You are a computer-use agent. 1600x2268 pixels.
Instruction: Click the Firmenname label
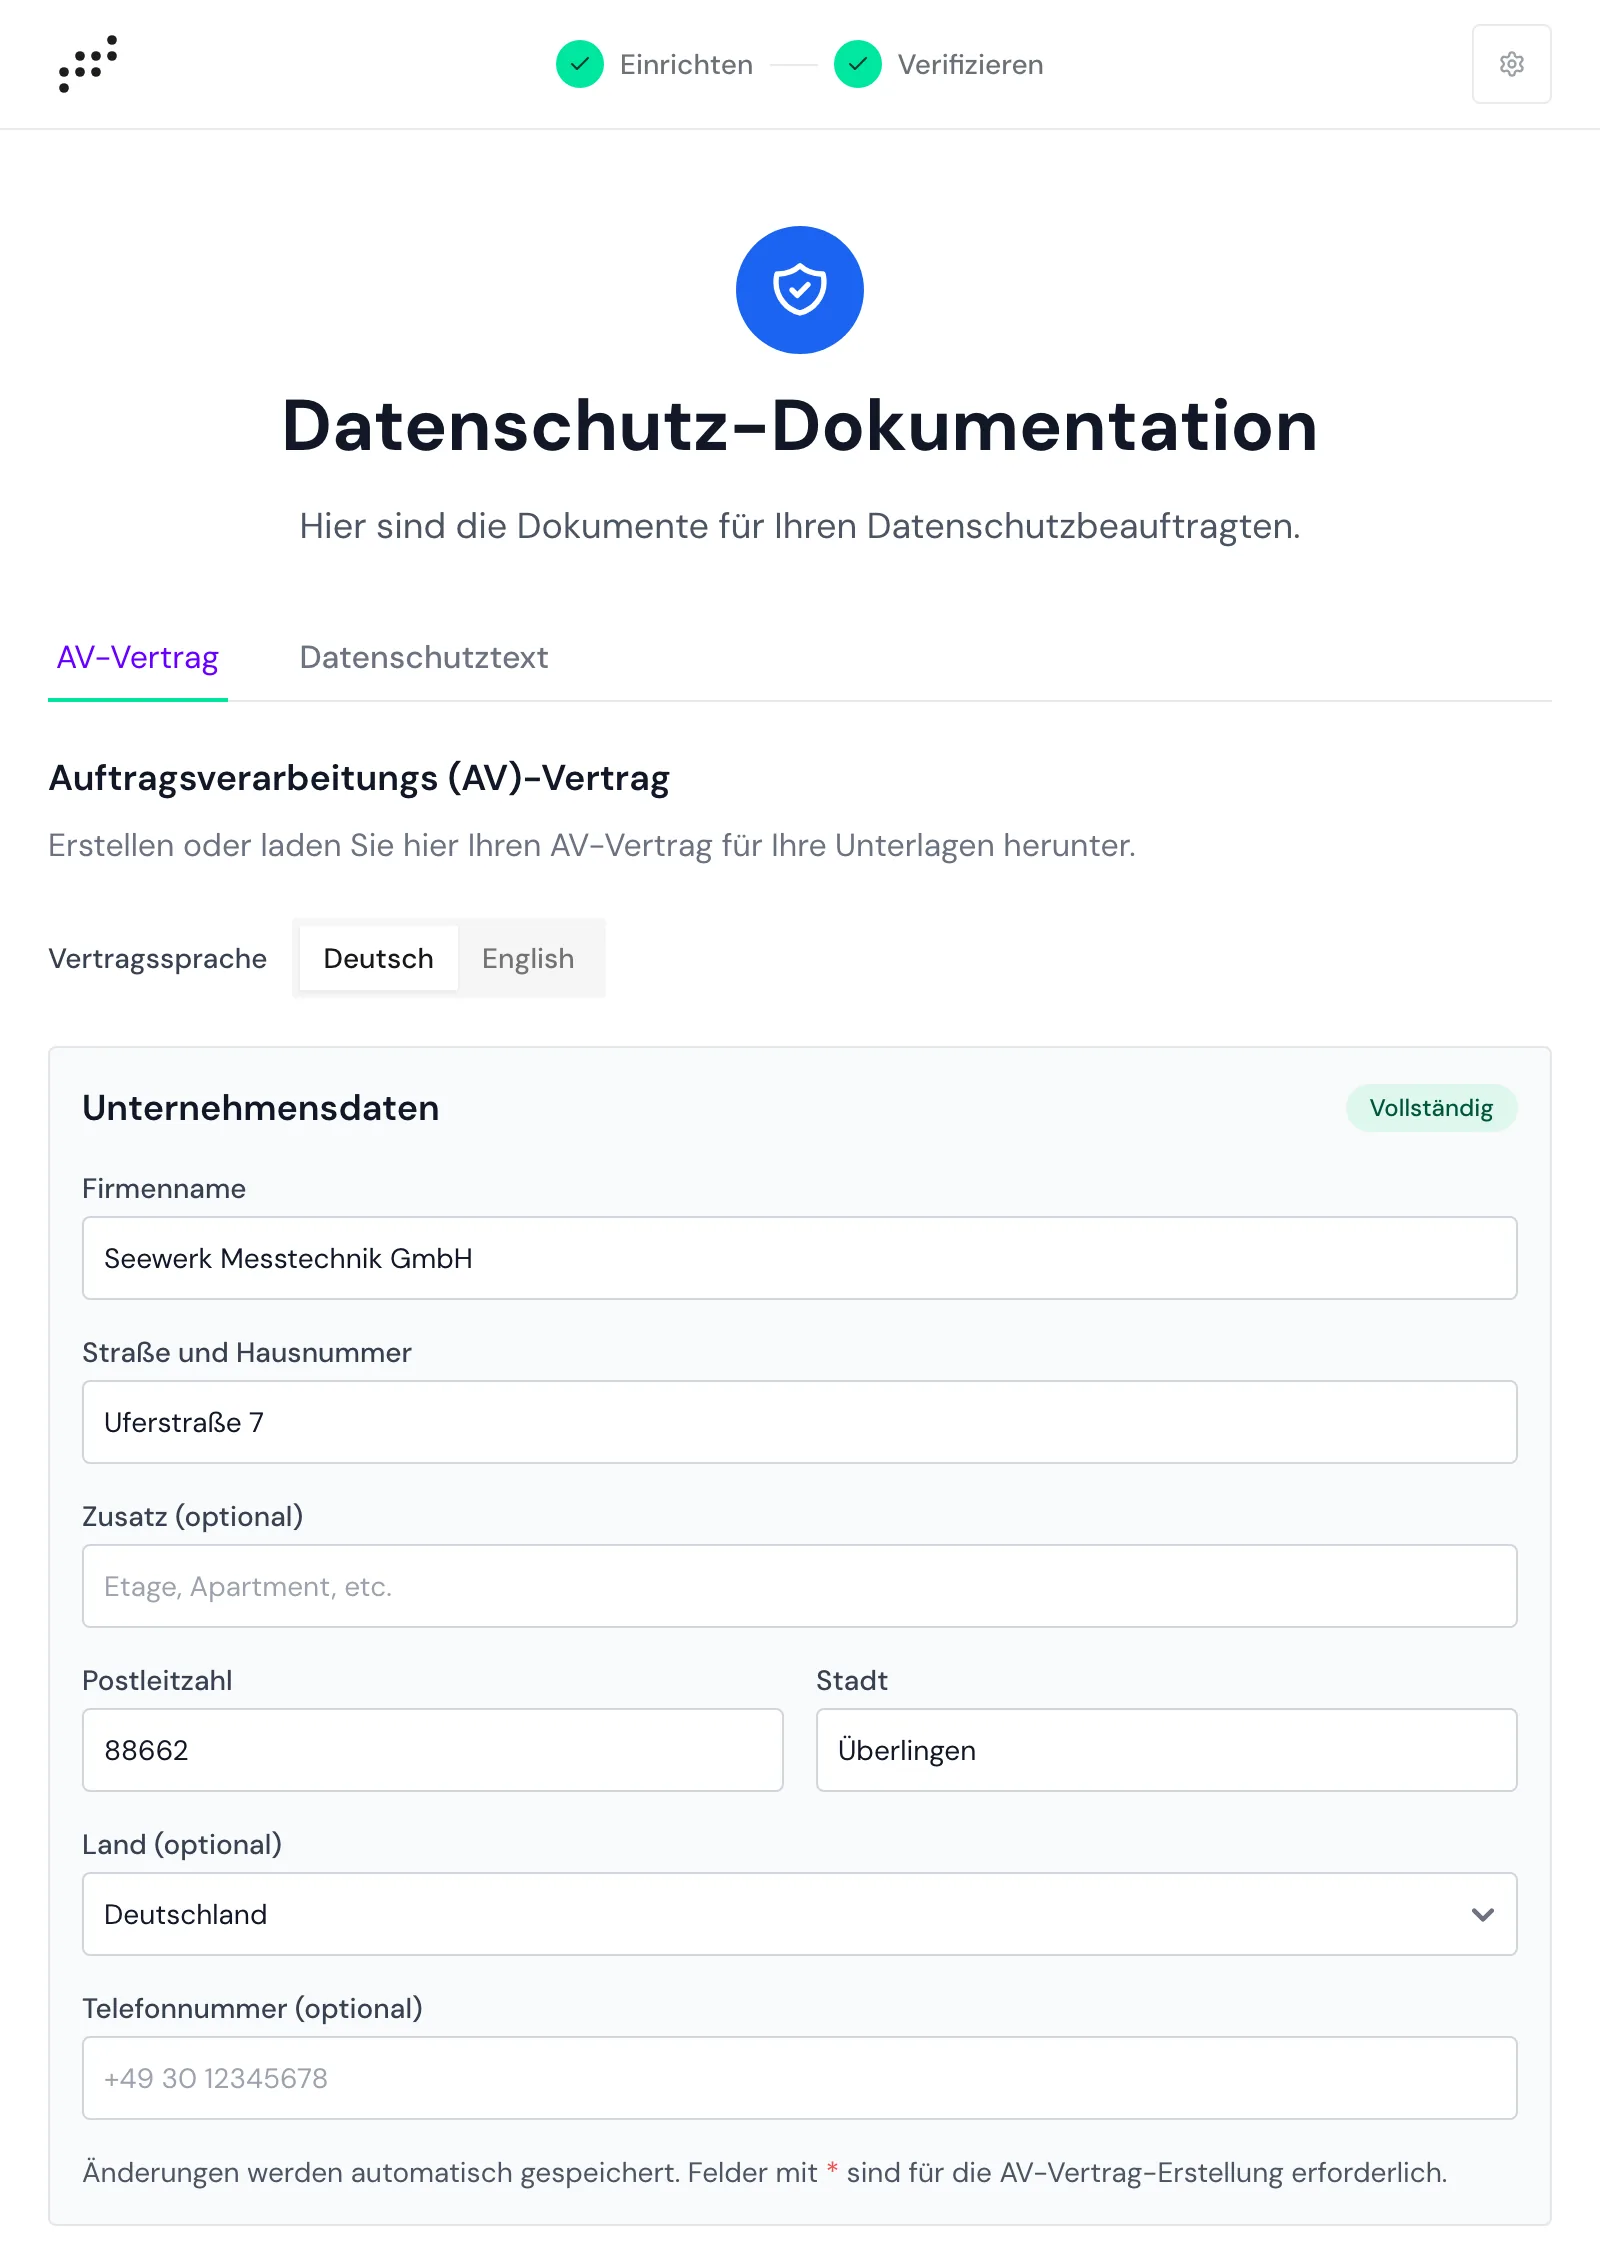coord(164,1188)
